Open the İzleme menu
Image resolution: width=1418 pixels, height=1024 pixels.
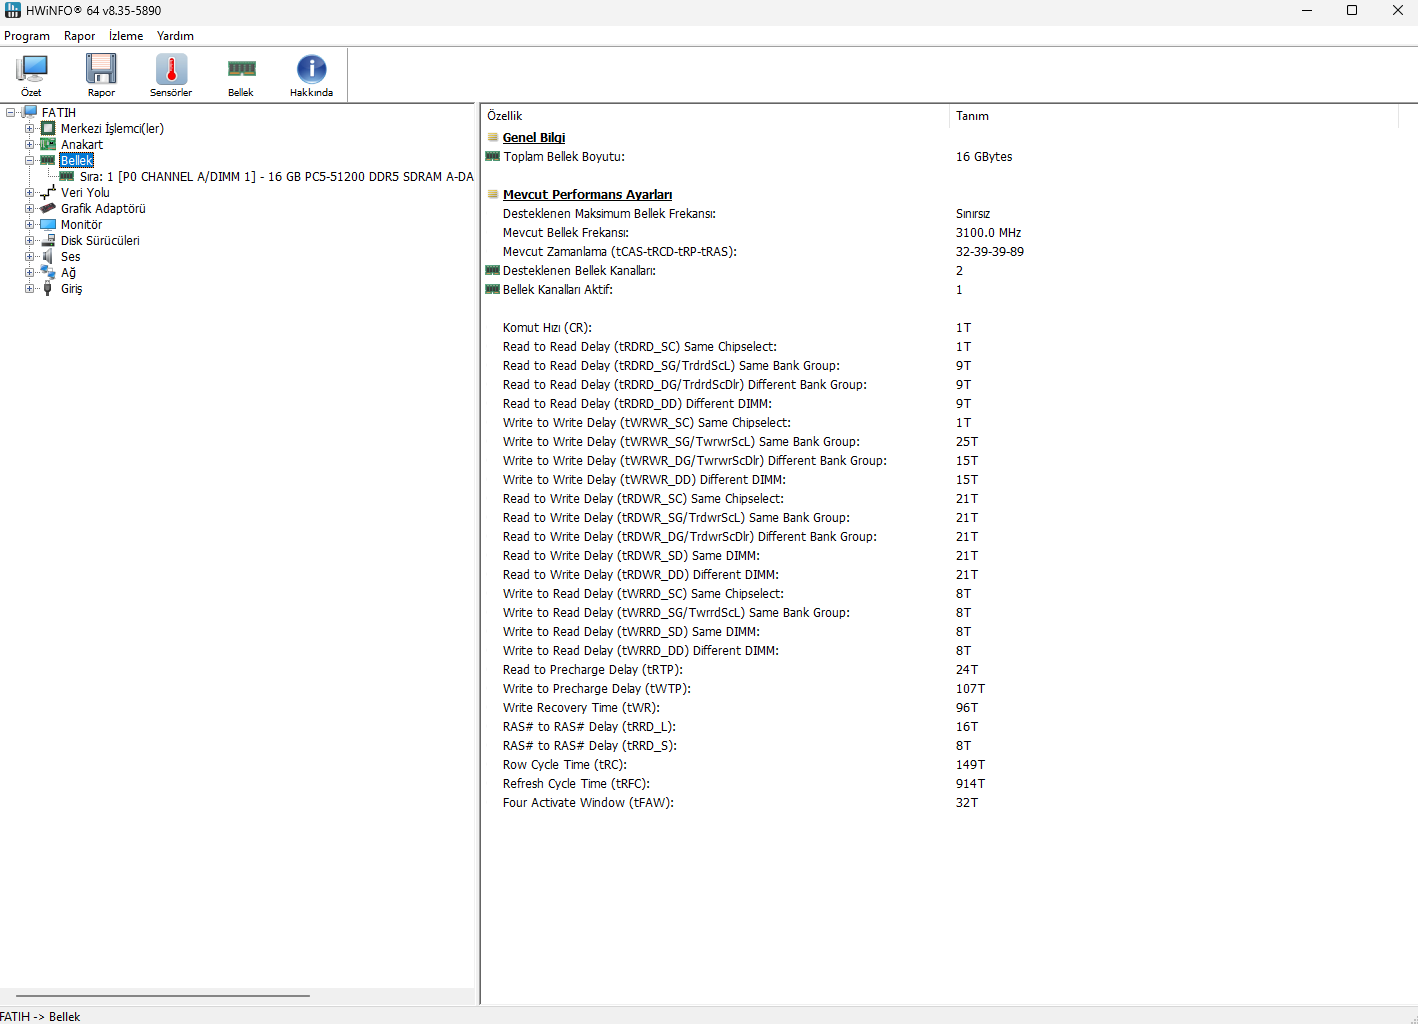pyautogui.click(x=126, y=36)
